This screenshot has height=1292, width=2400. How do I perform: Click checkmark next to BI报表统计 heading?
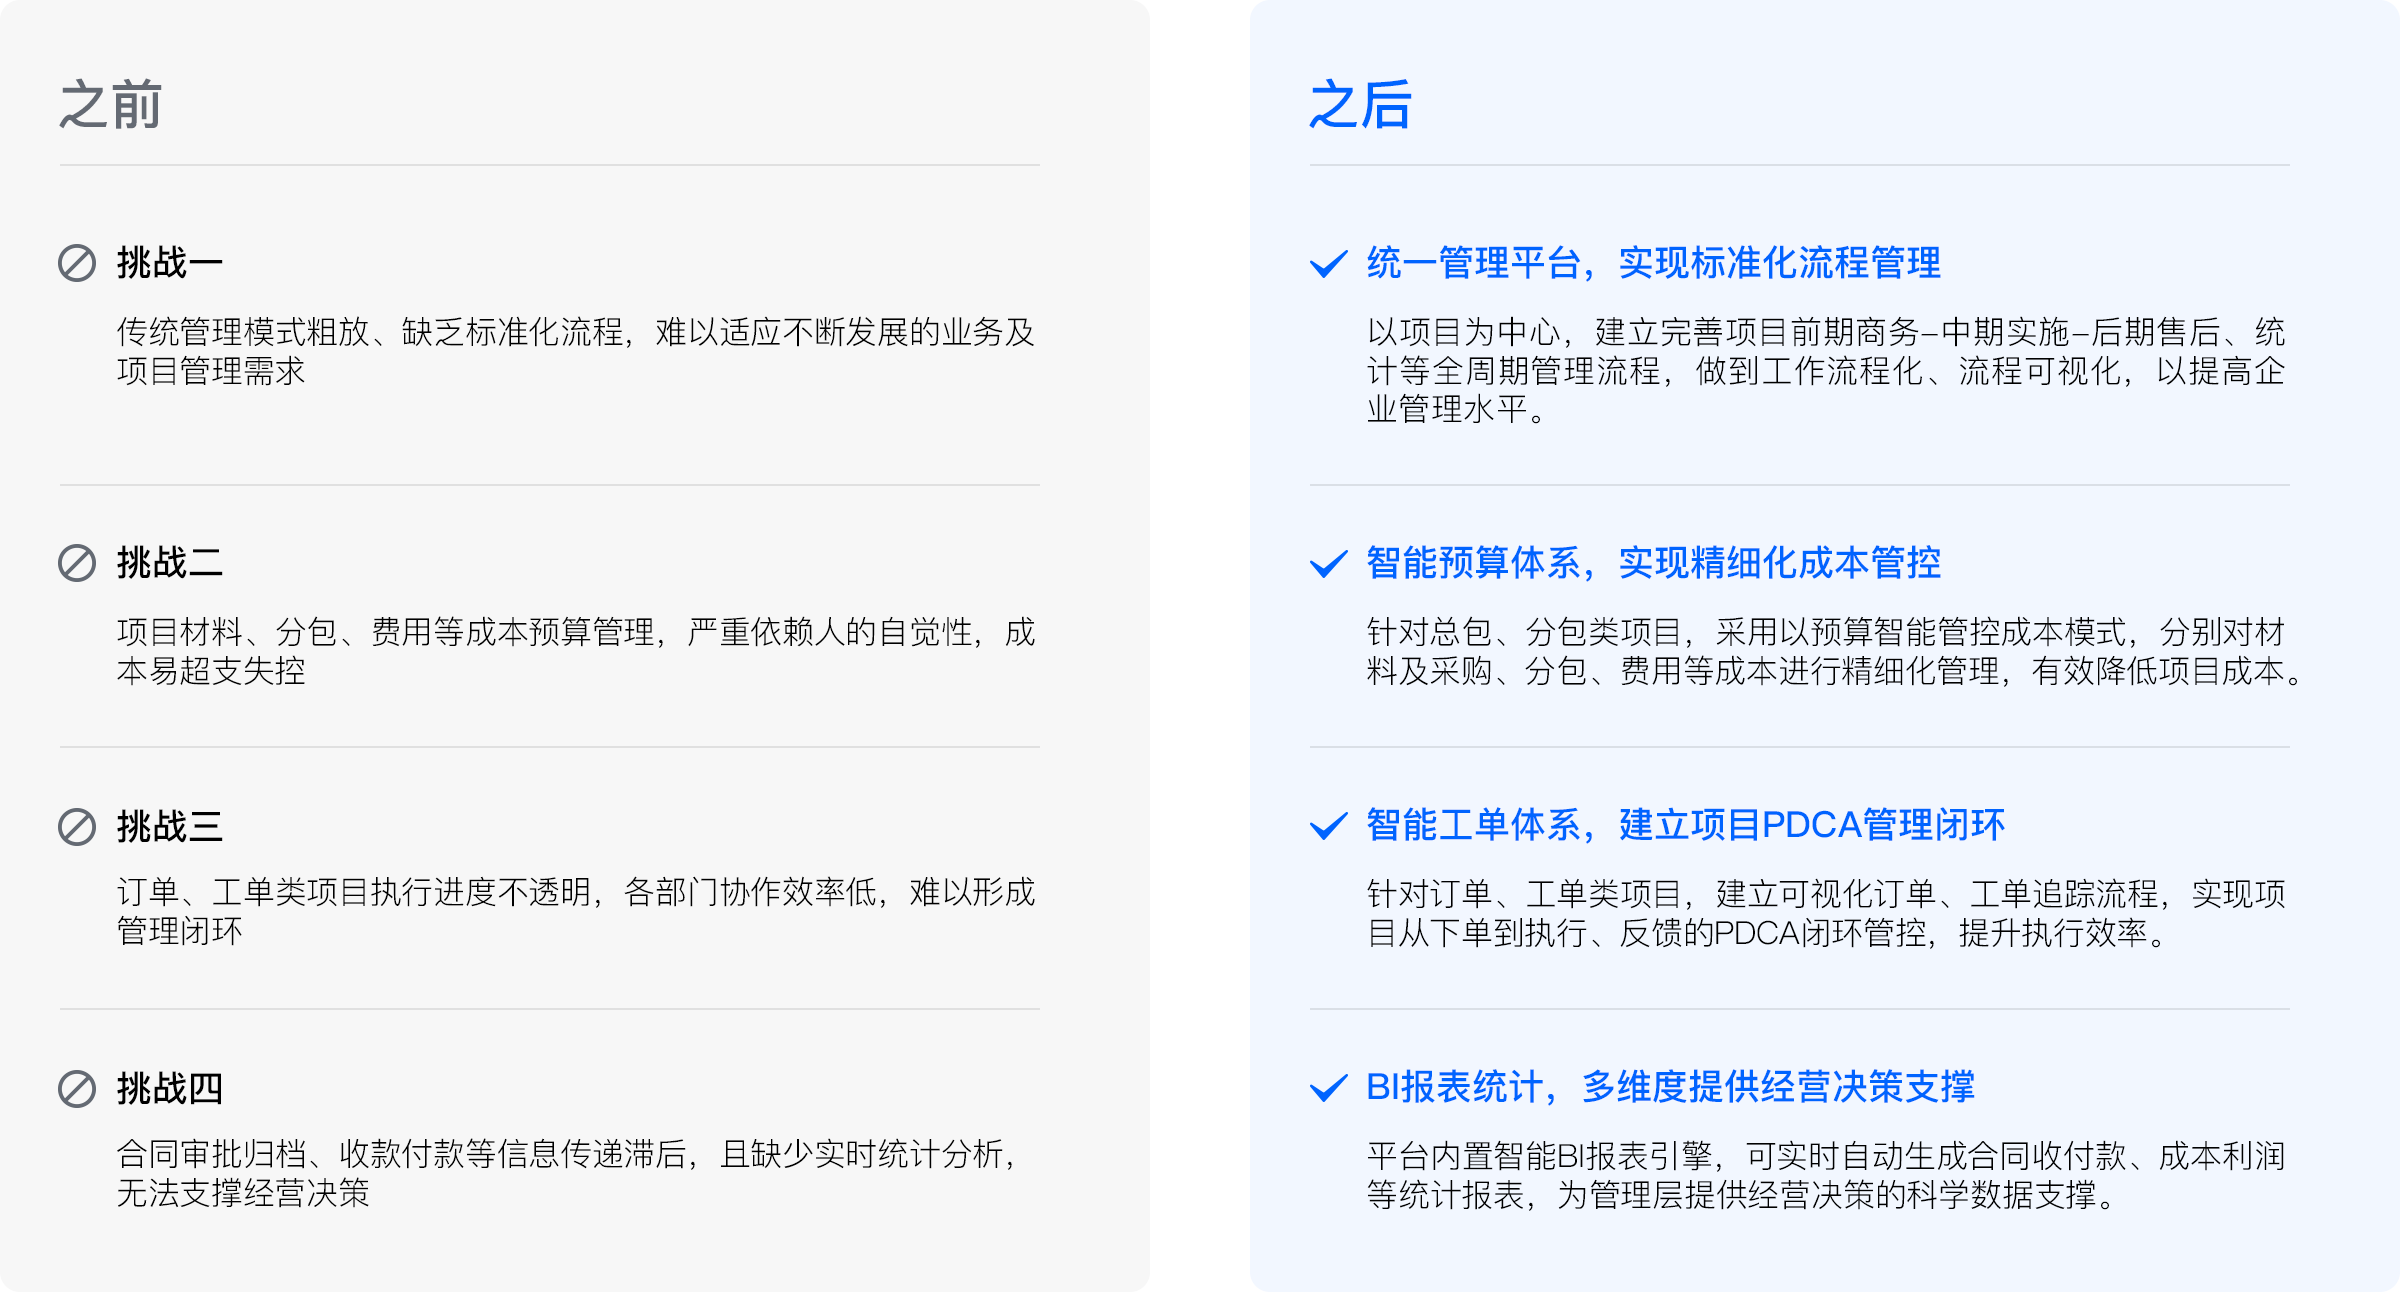click(x=1328, y=1088)
